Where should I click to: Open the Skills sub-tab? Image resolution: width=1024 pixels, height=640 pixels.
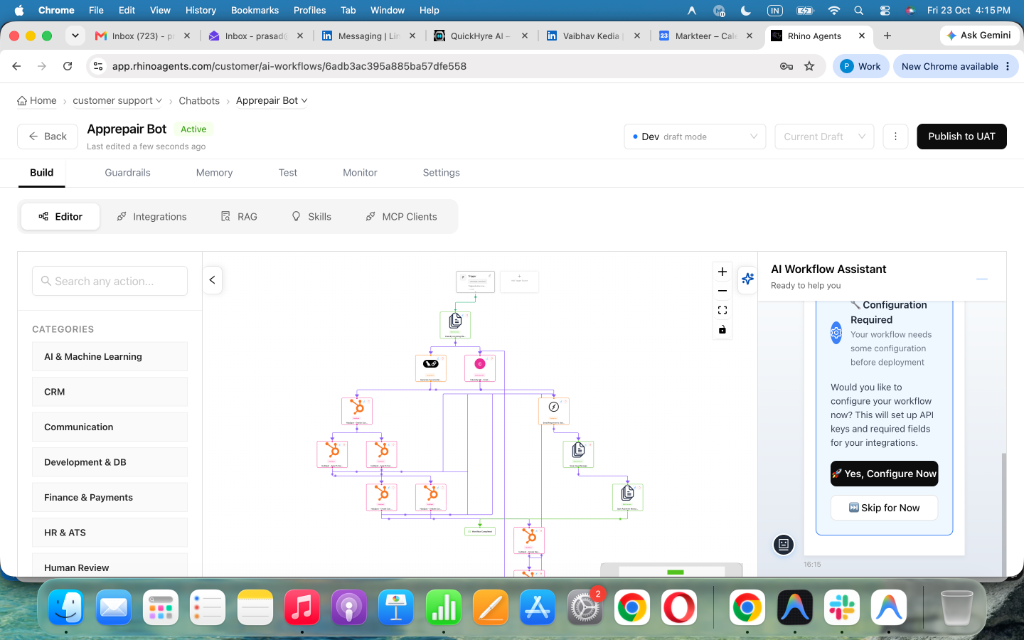[x=312, y=217]
